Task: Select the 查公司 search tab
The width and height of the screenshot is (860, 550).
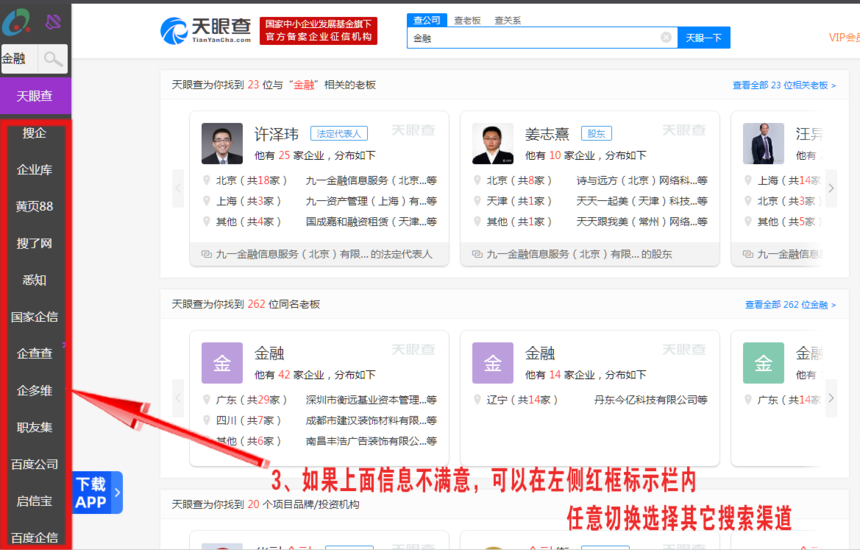Action: [x=427, y=20]
